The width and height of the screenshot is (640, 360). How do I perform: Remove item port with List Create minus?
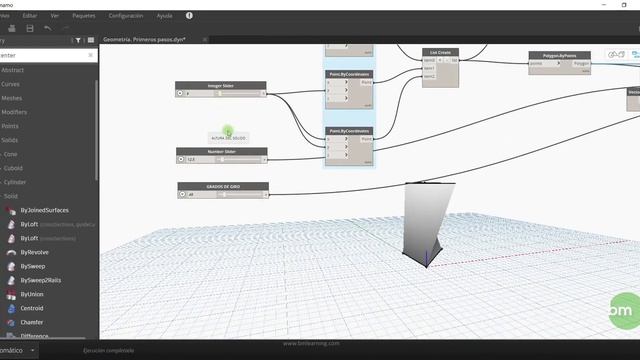[x=447, y=60]
